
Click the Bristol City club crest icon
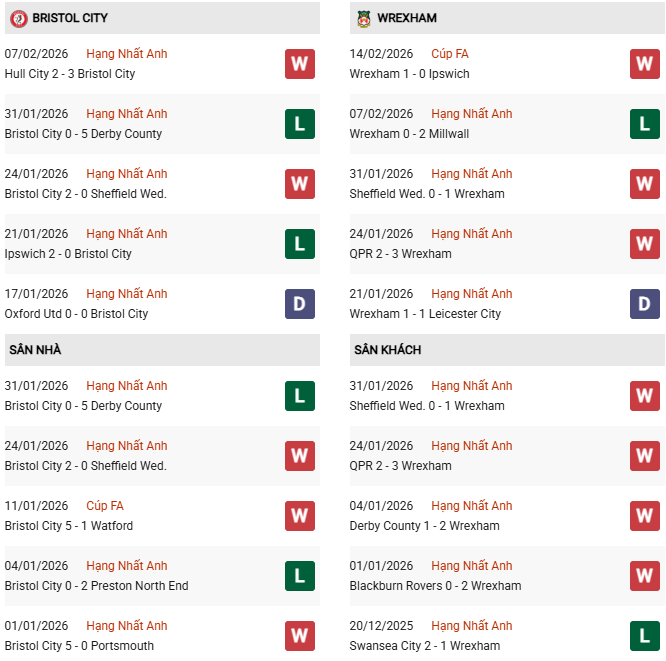[18, 18]
